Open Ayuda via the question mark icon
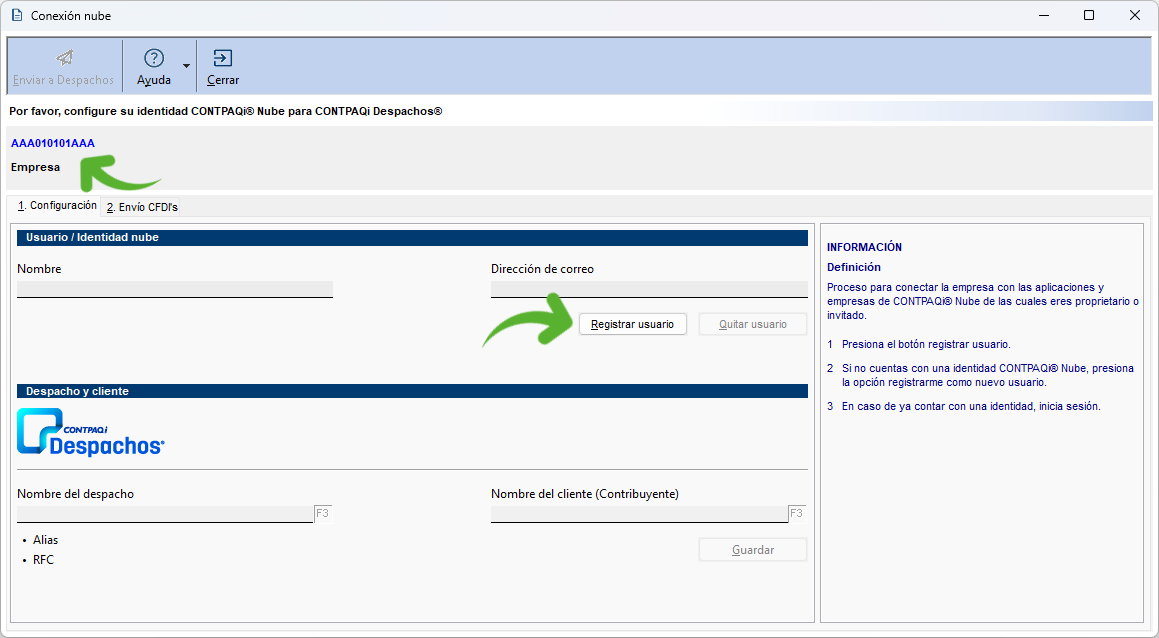 point(154,58)
